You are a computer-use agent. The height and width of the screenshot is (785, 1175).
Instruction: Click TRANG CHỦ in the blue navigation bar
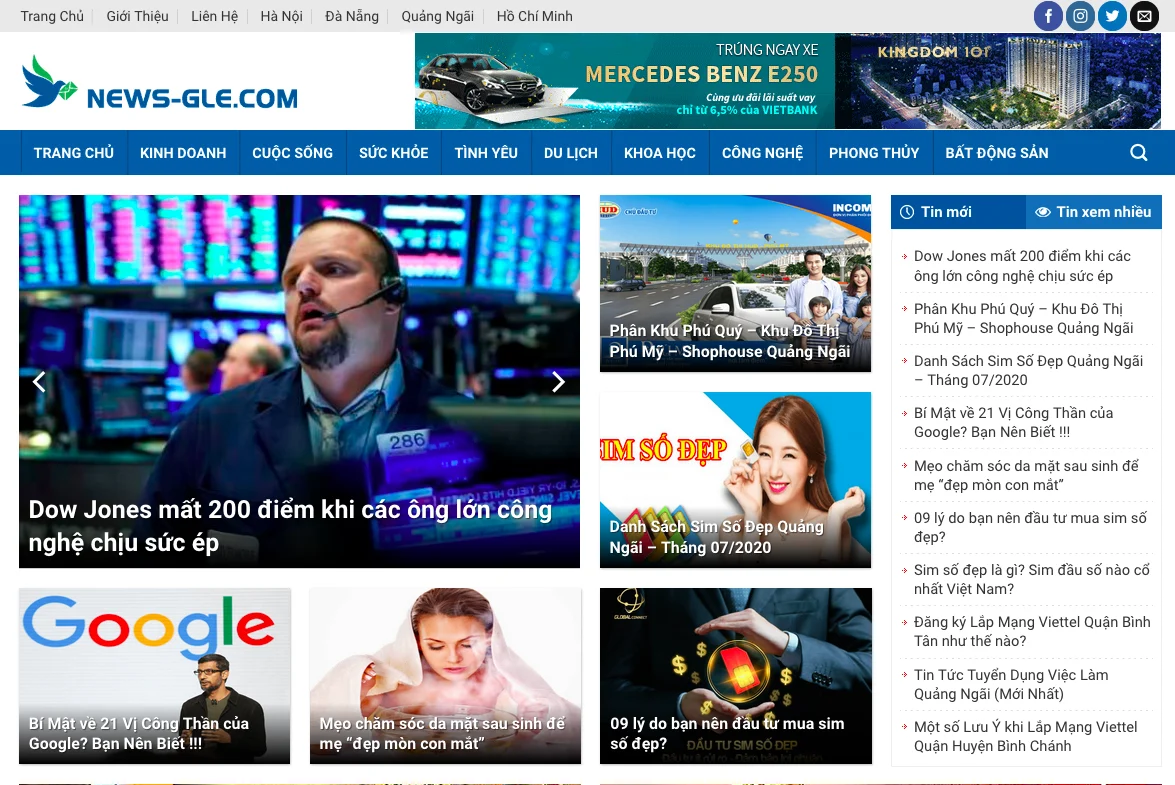[73, 153]
